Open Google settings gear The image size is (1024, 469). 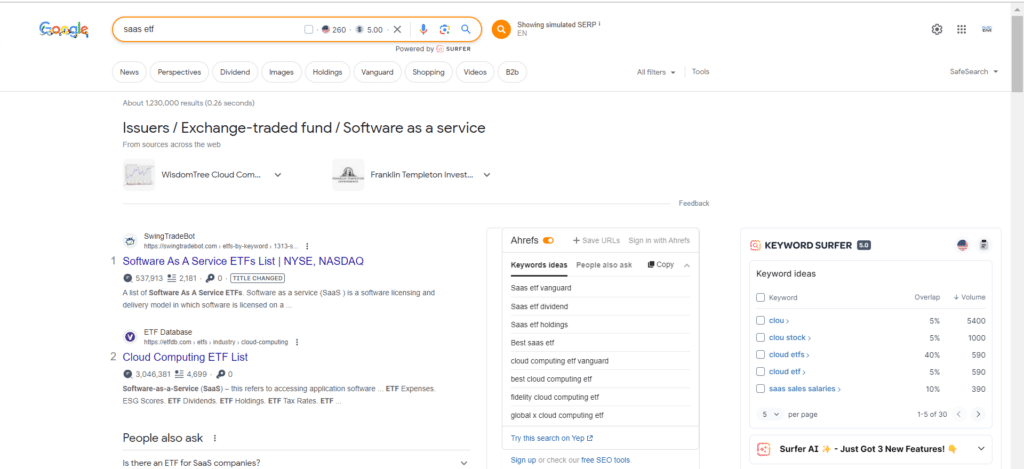[937, 29]
